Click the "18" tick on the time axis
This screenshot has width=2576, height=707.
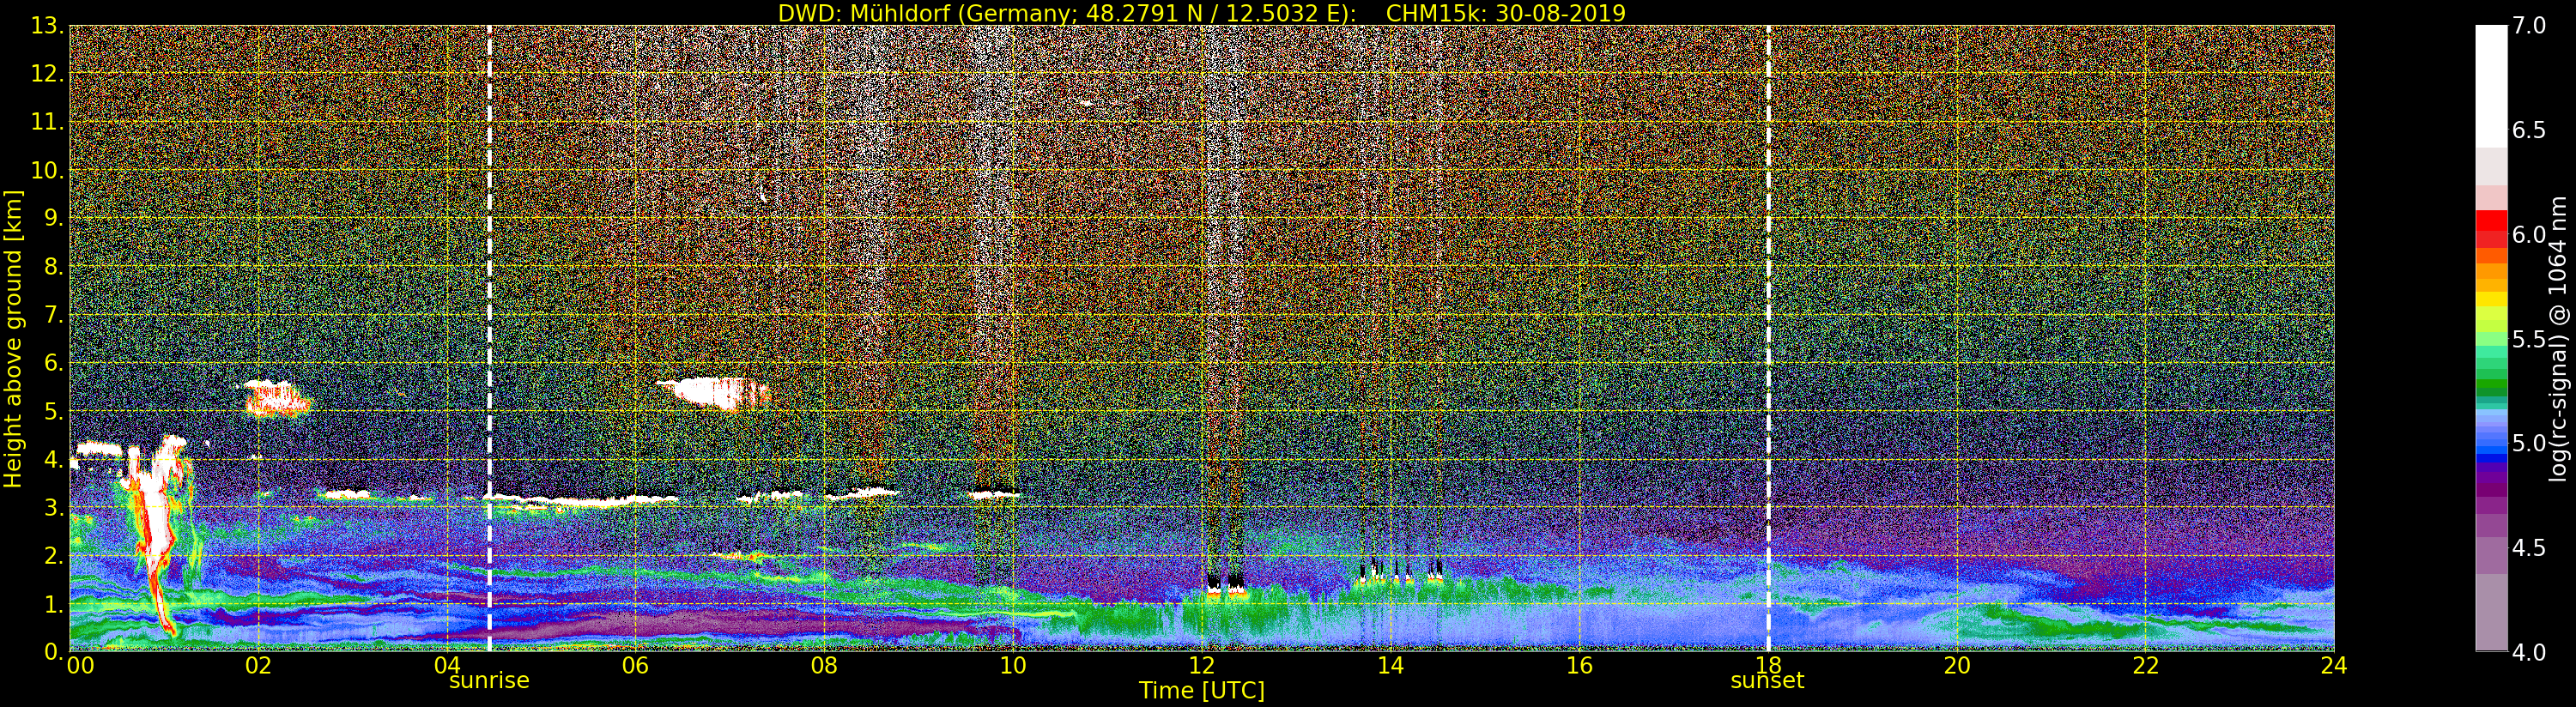pyautogui.click(x=1768, y=666)
